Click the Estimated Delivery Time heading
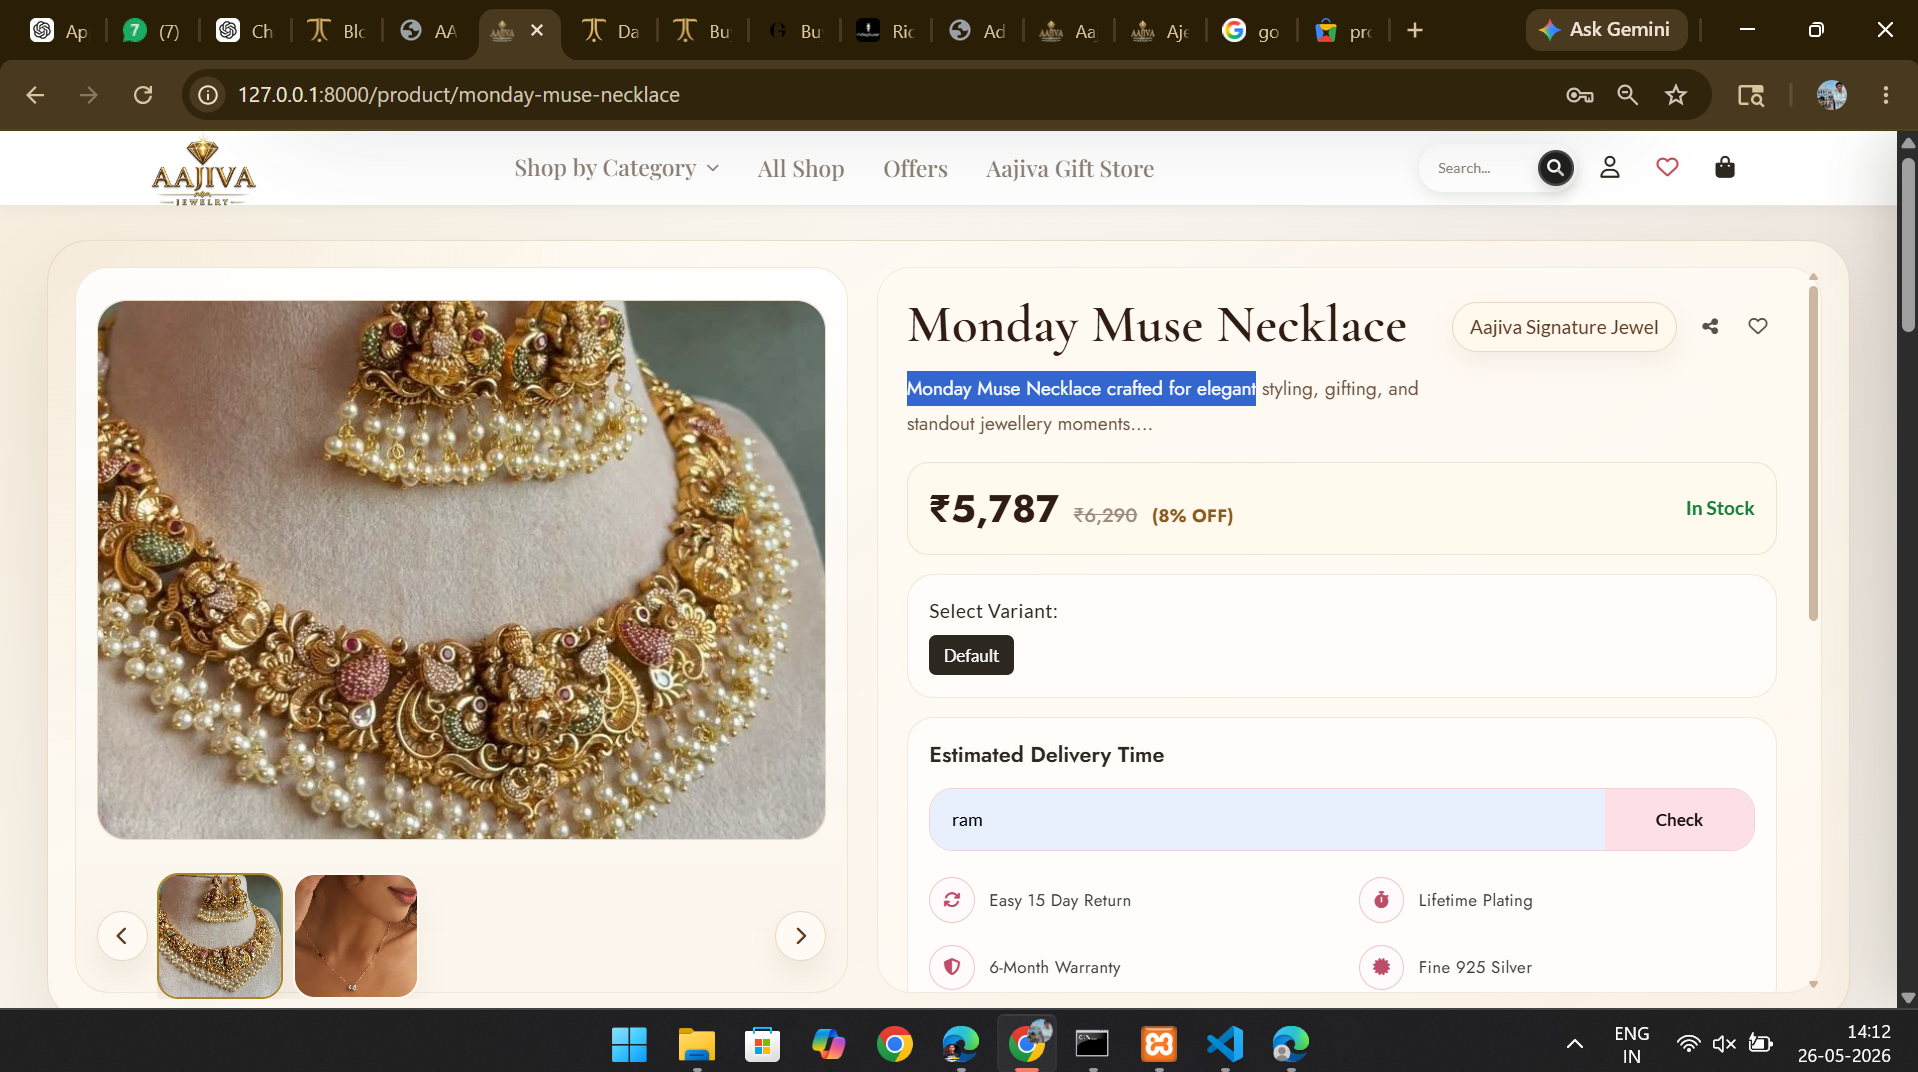 coord(1046,755)
